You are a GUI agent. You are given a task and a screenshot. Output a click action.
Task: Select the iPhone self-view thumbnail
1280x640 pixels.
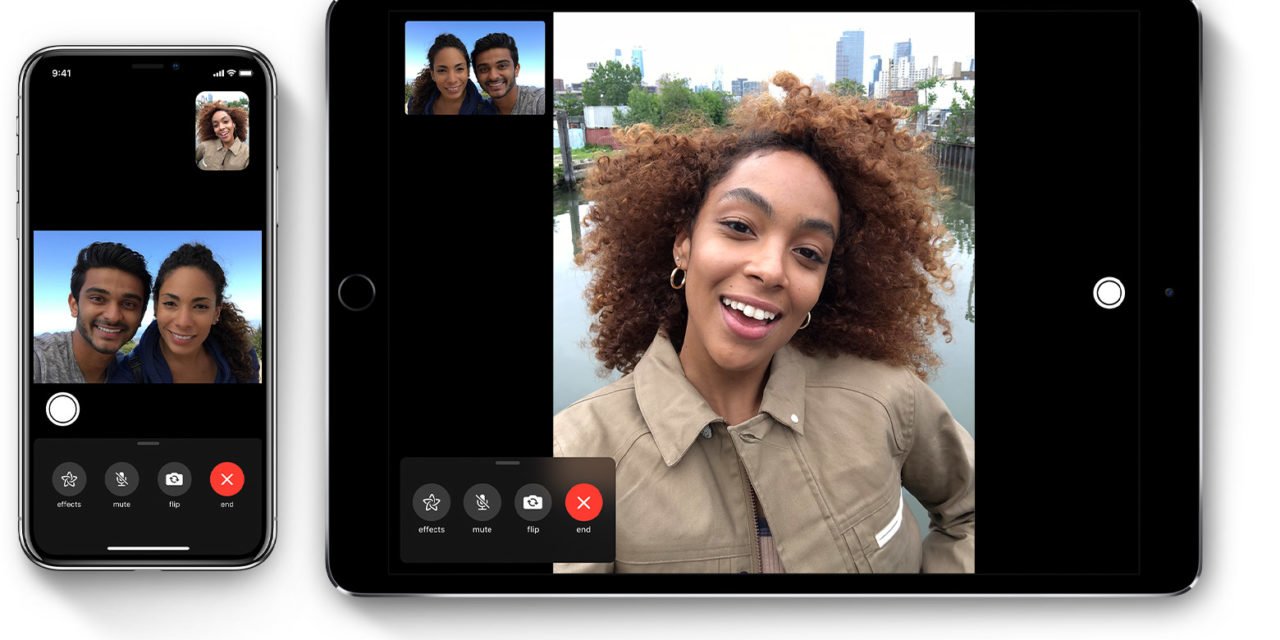tap(222, 131)
